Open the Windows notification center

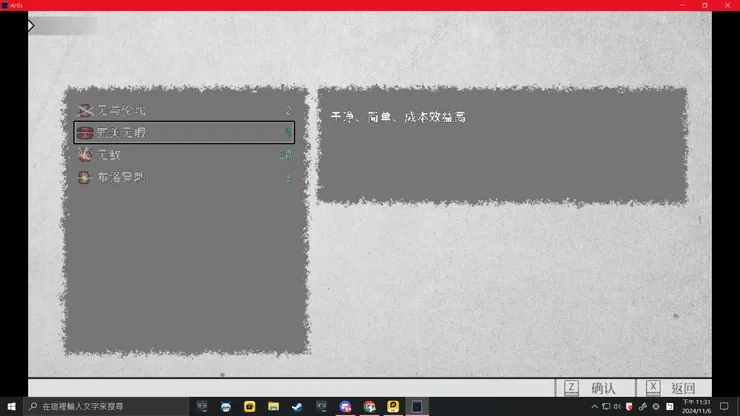click(724, 407)
